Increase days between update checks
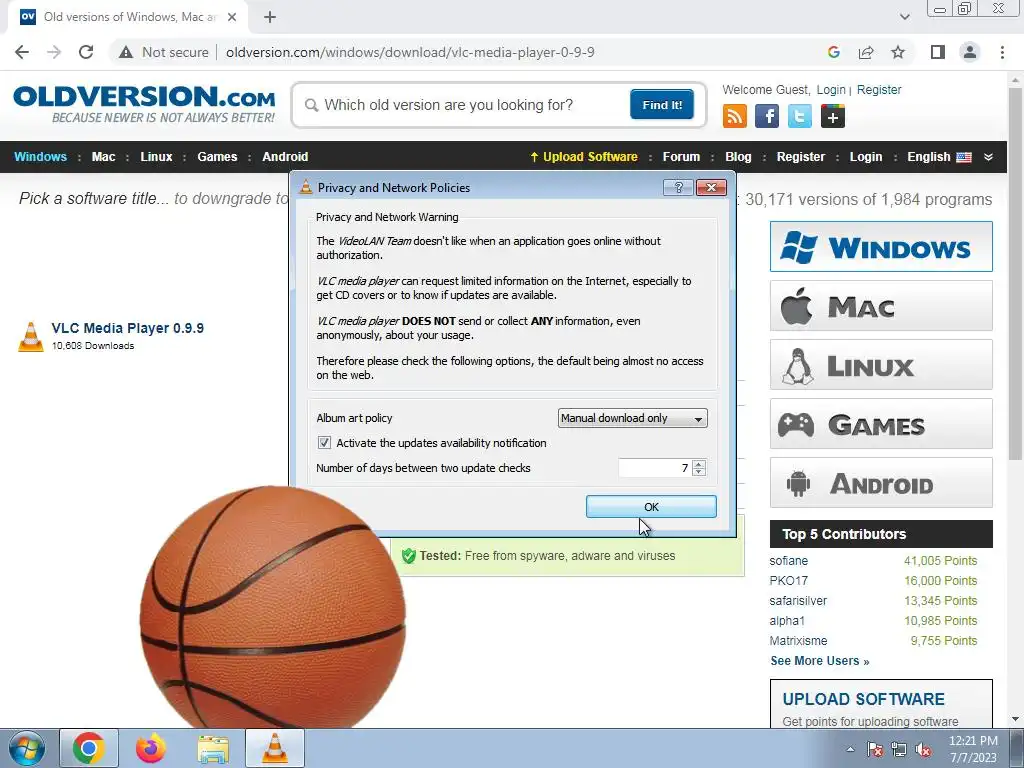The width and height of the screenshot is (1024, 768). tap(699, 464)
